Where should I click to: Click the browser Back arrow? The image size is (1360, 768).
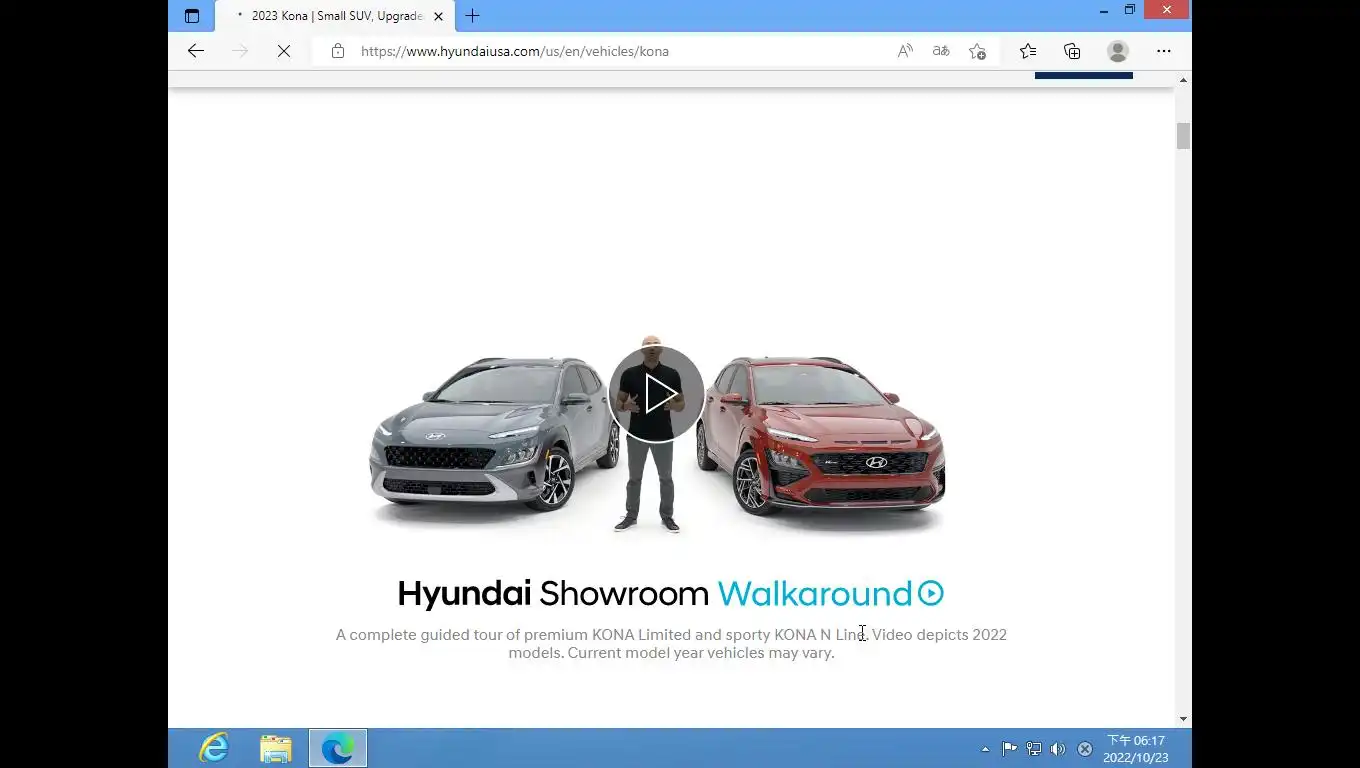(196, 51)
